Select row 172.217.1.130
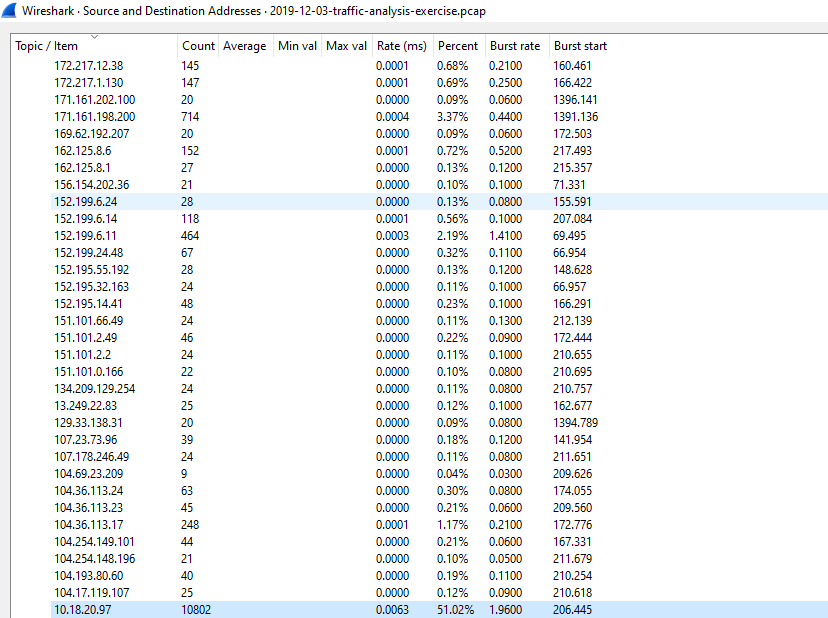 [x=439, y=82]
